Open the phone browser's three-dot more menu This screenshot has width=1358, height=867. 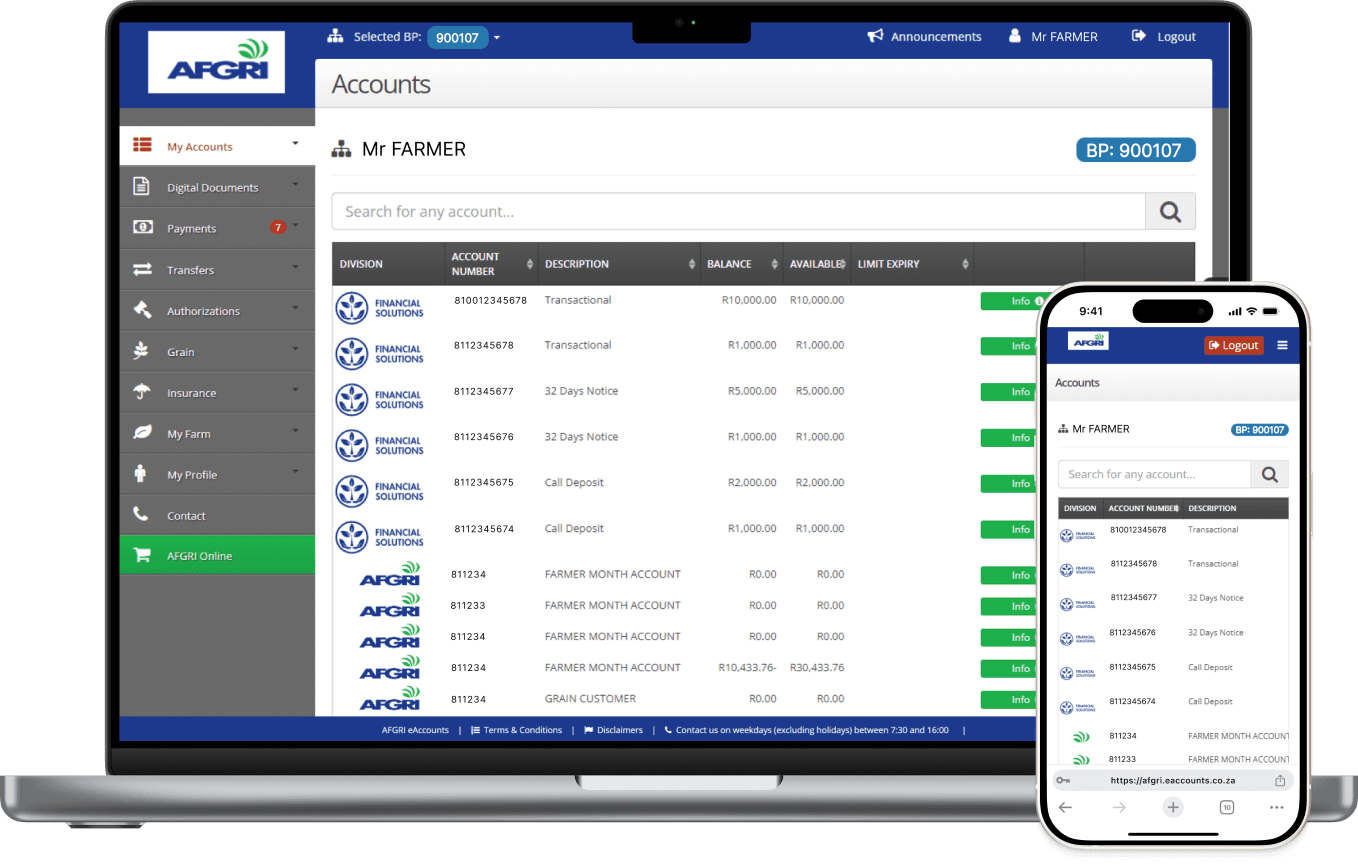(x=1276, y=807)
